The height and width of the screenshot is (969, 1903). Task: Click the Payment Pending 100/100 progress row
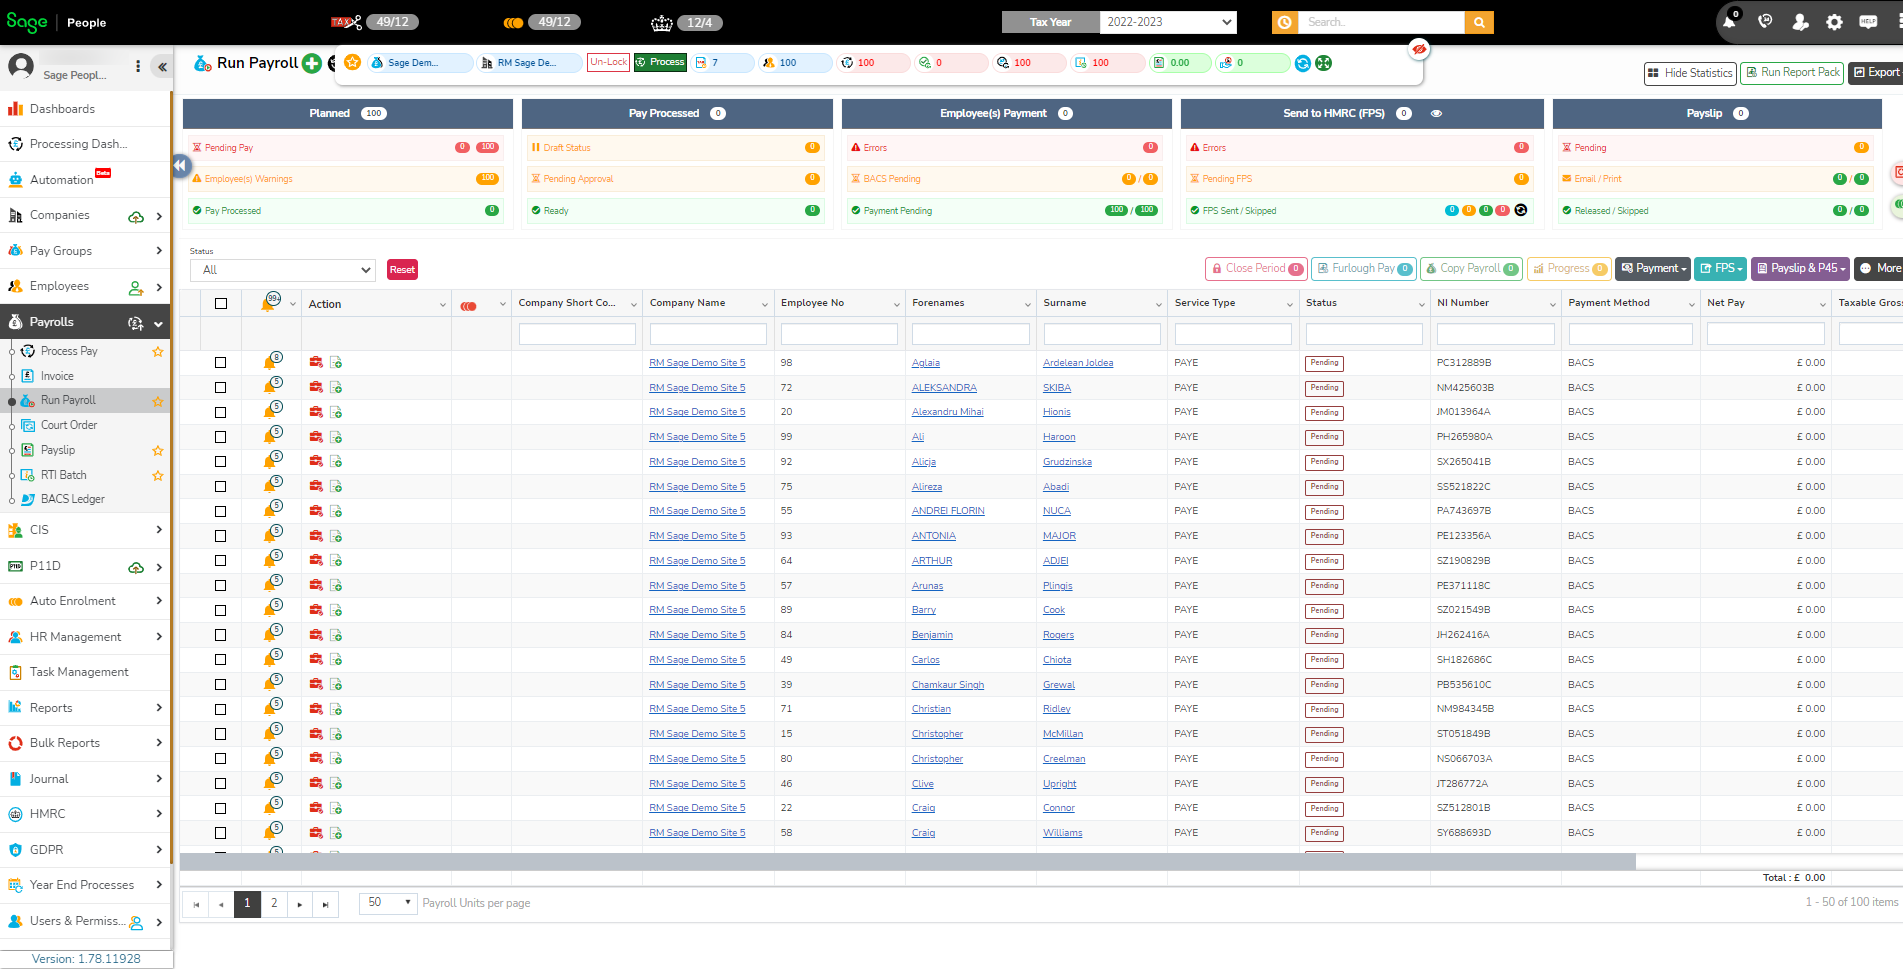1005,210
